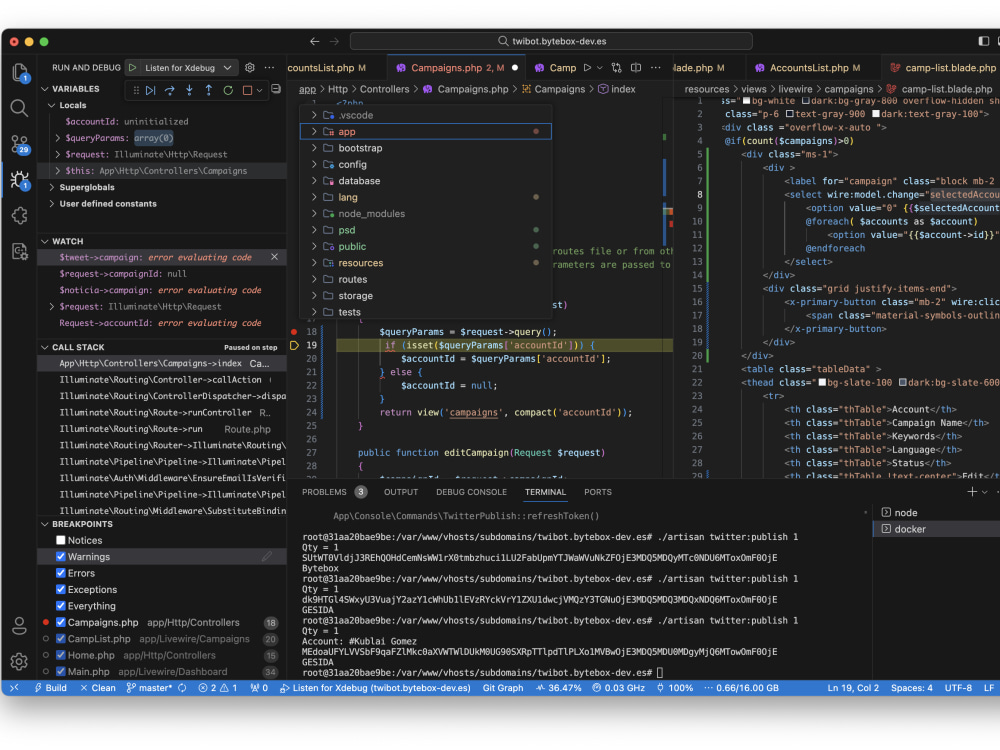Open Accounts icon in activity bar
1000x750 pixels.
click(x=20, y=626)
